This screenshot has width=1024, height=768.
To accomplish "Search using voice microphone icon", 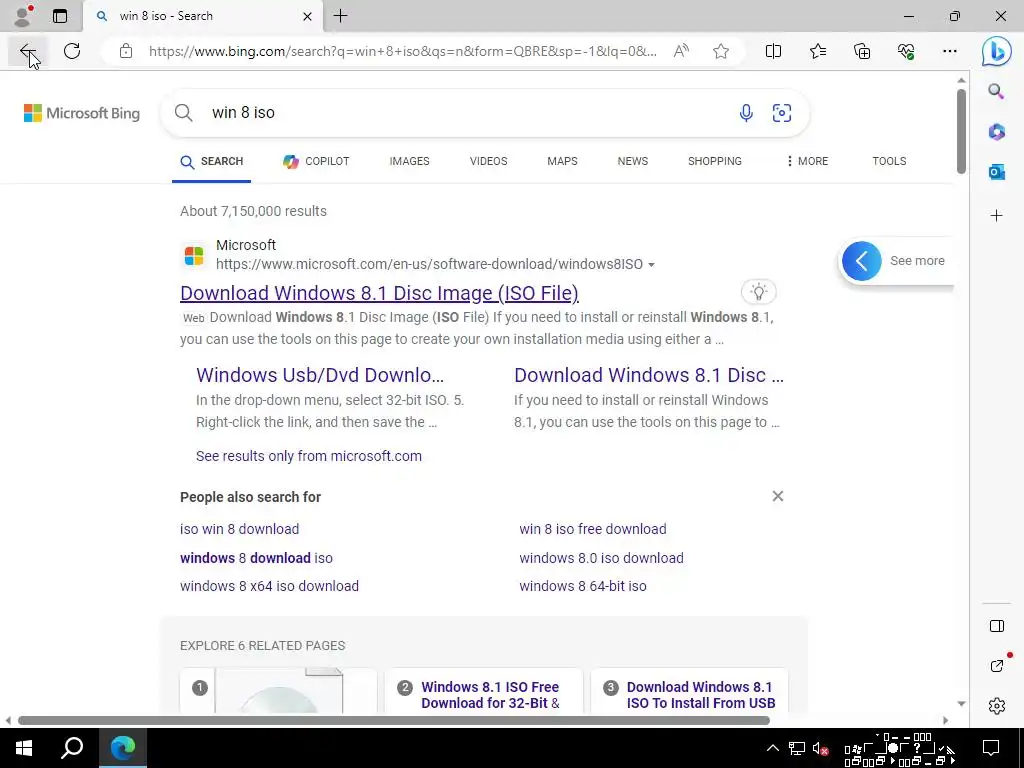I will [746, 113].
